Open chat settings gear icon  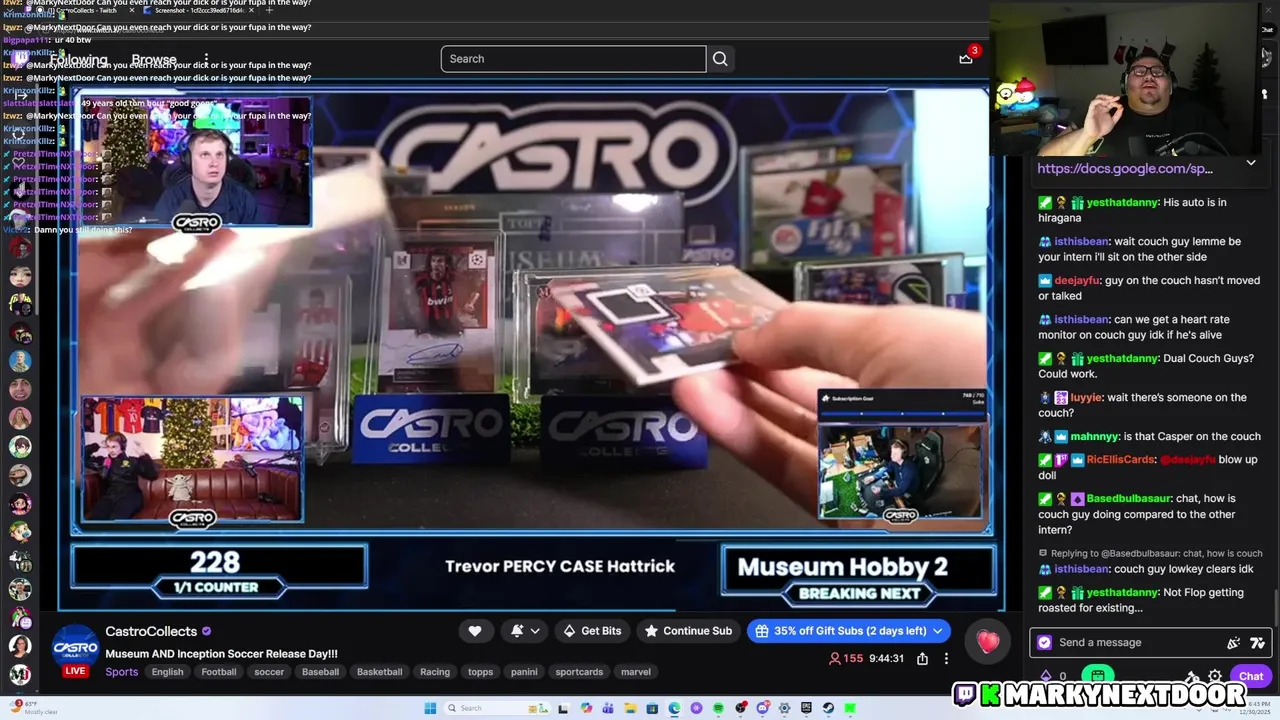[x=1215, y=676]
